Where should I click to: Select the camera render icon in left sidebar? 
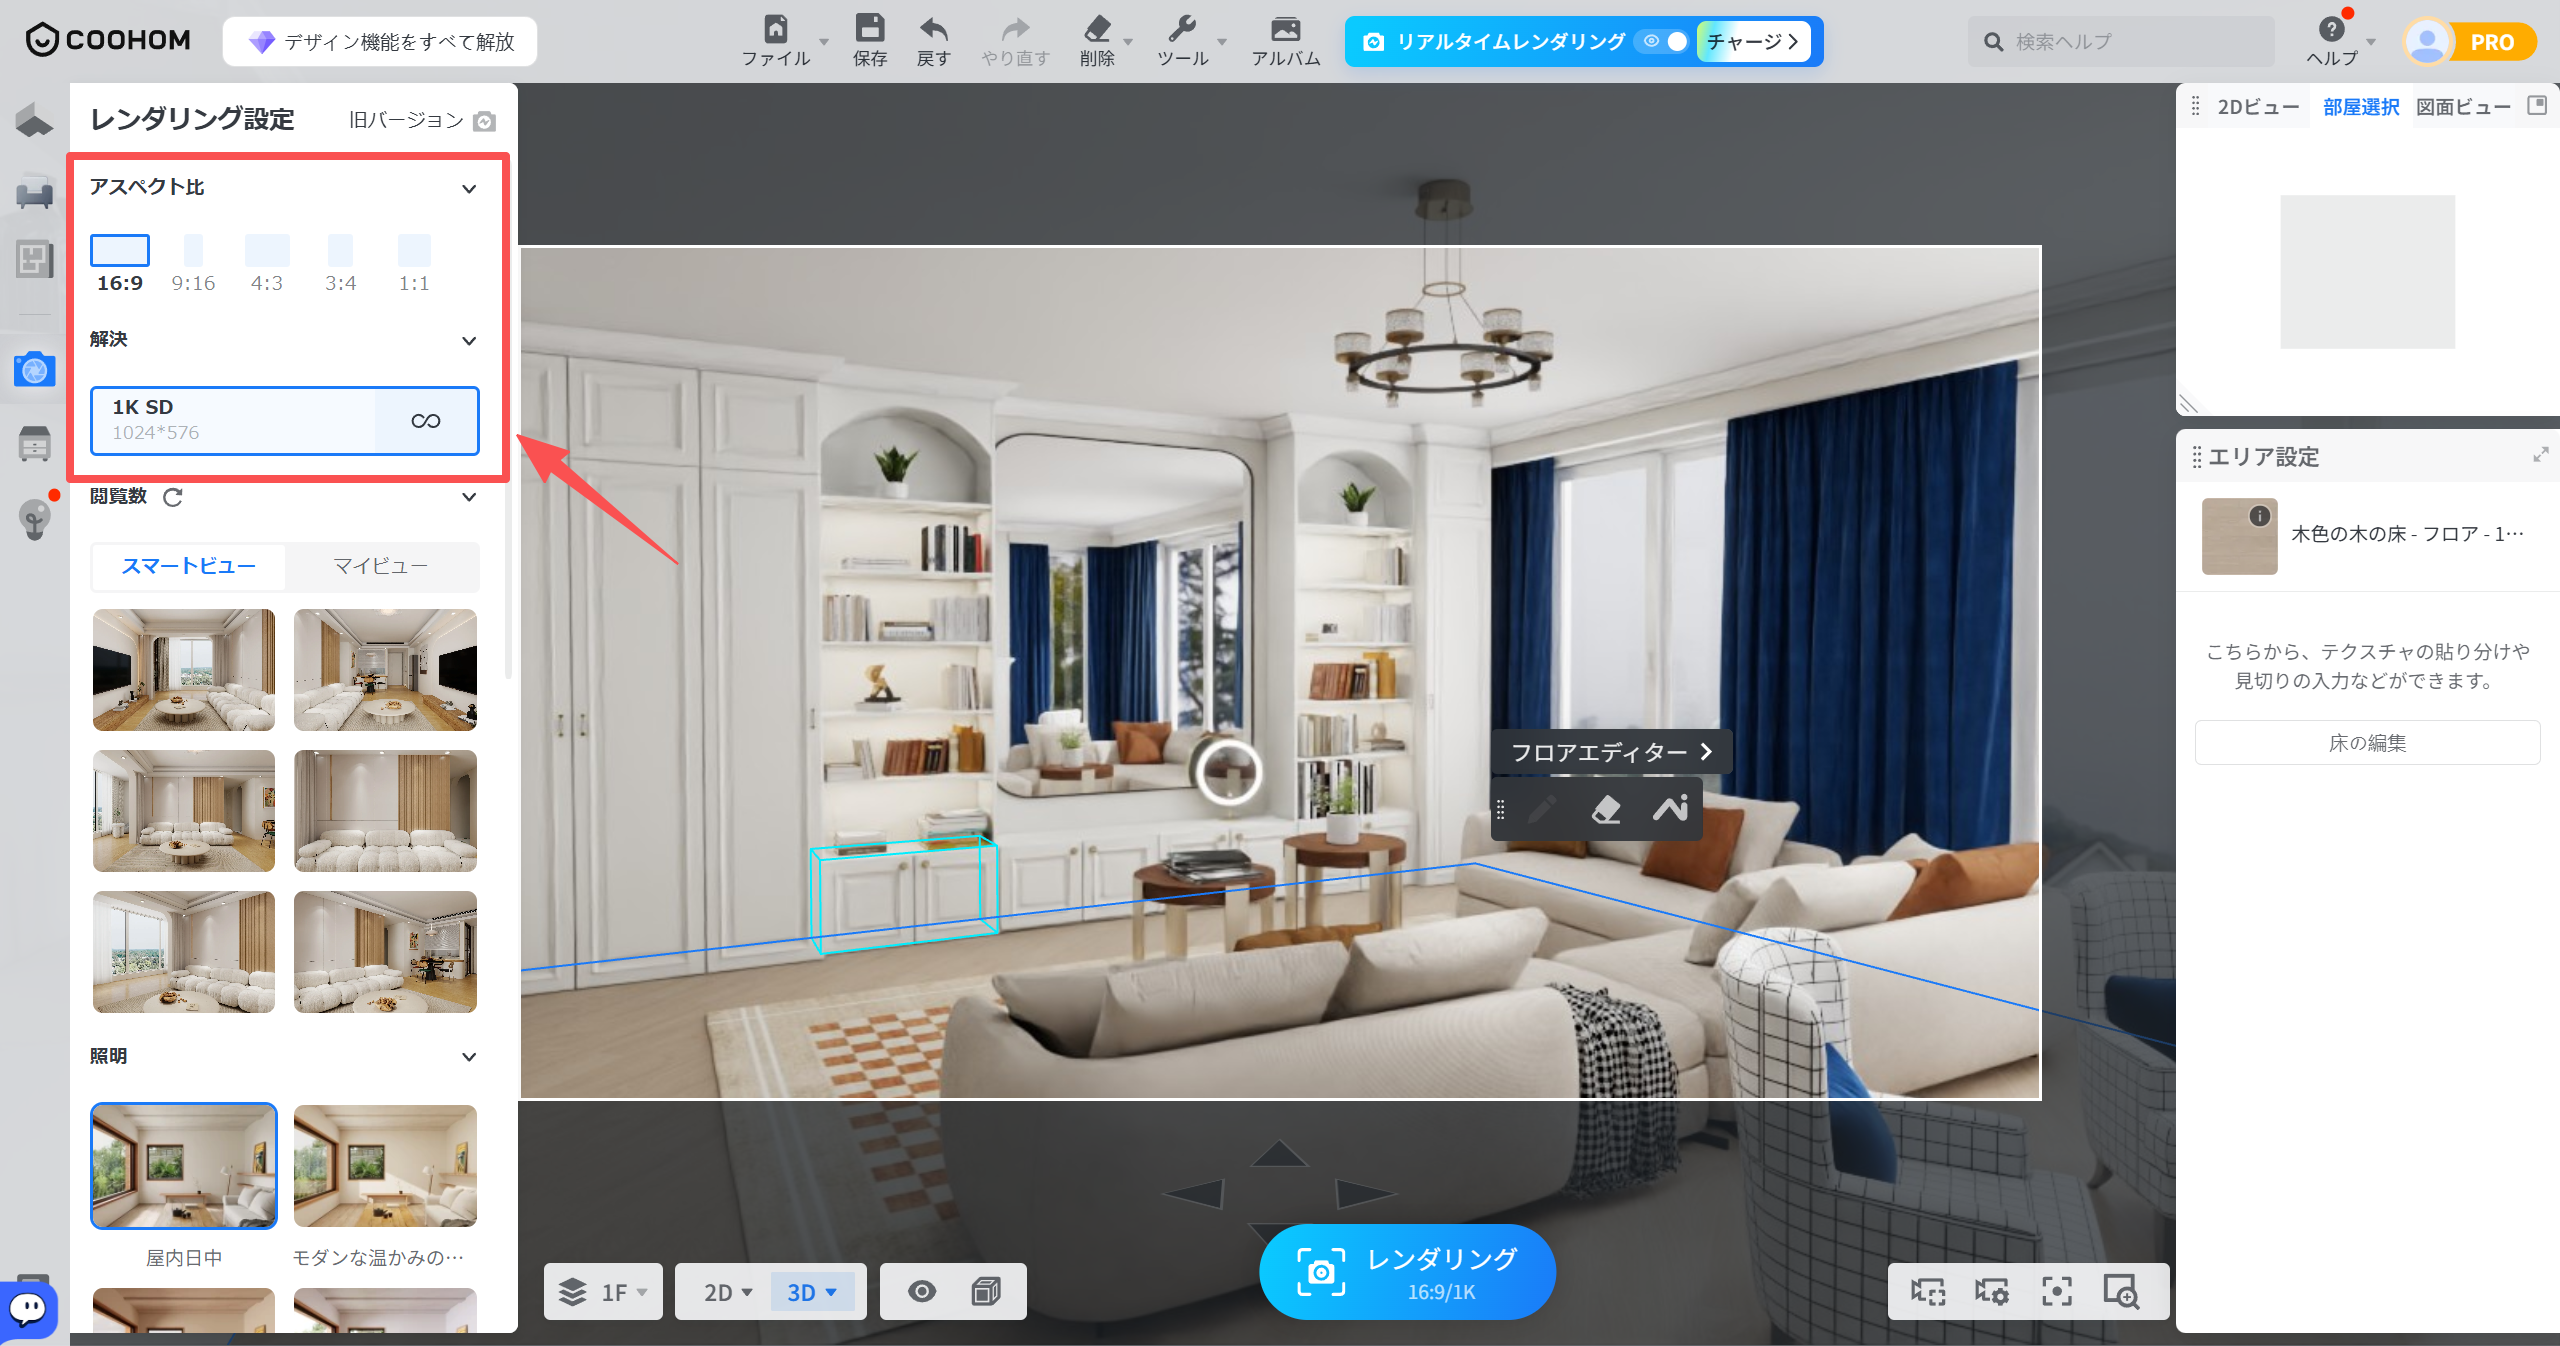point(34,370)
